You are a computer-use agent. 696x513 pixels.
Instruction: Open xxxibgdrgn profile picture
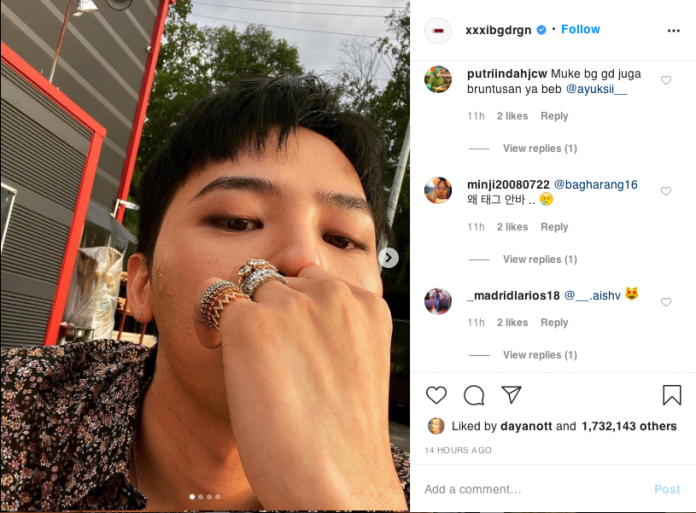click(x=438, y=31)
